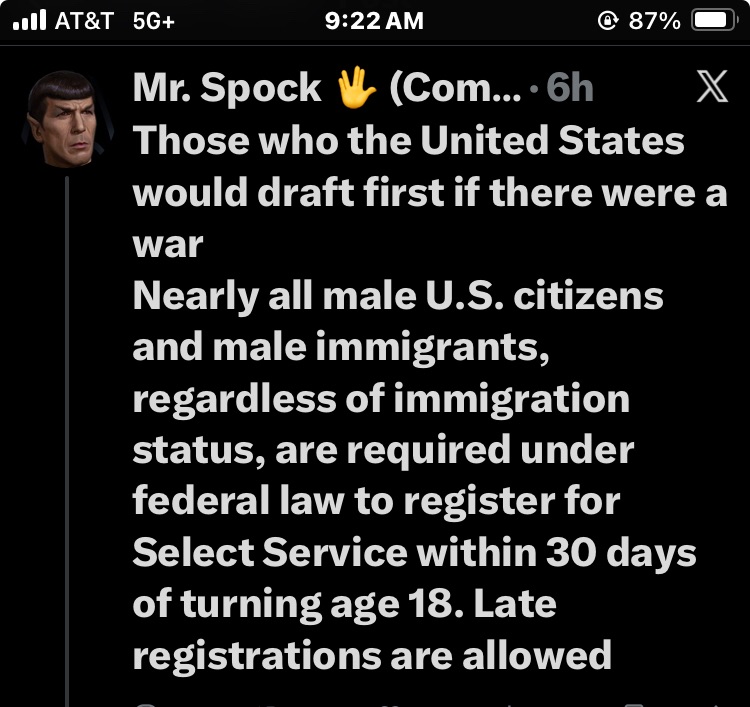Tap the "Those who the United States" line
The width and height of the screenshot is (750, 707).
(x=408, y=141)
